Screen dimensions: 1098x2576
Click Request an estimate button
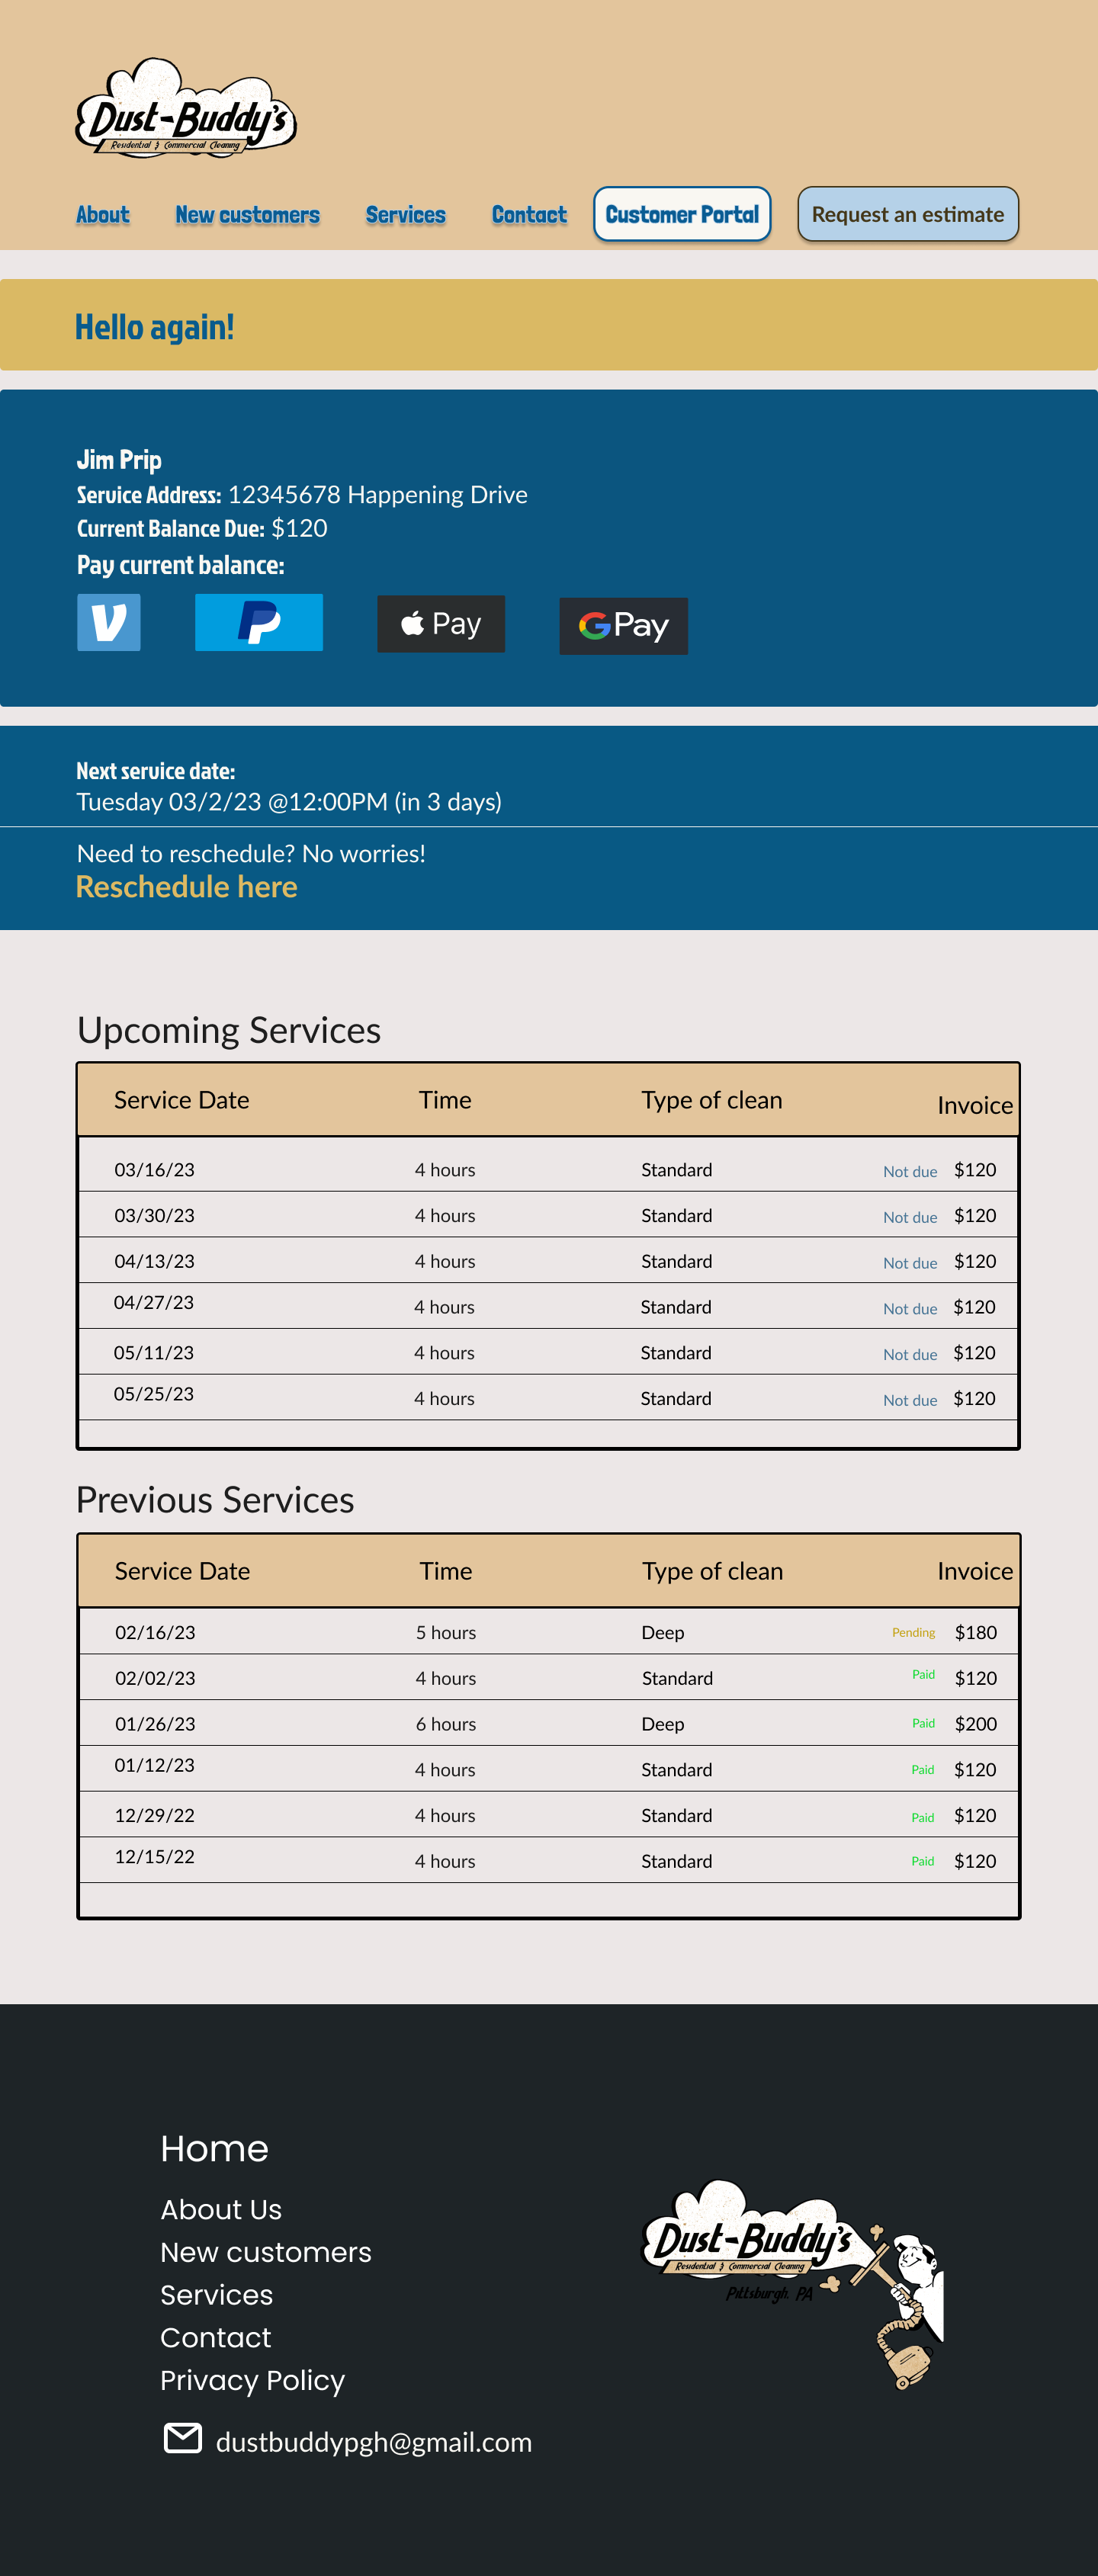(x=908, y=214)
